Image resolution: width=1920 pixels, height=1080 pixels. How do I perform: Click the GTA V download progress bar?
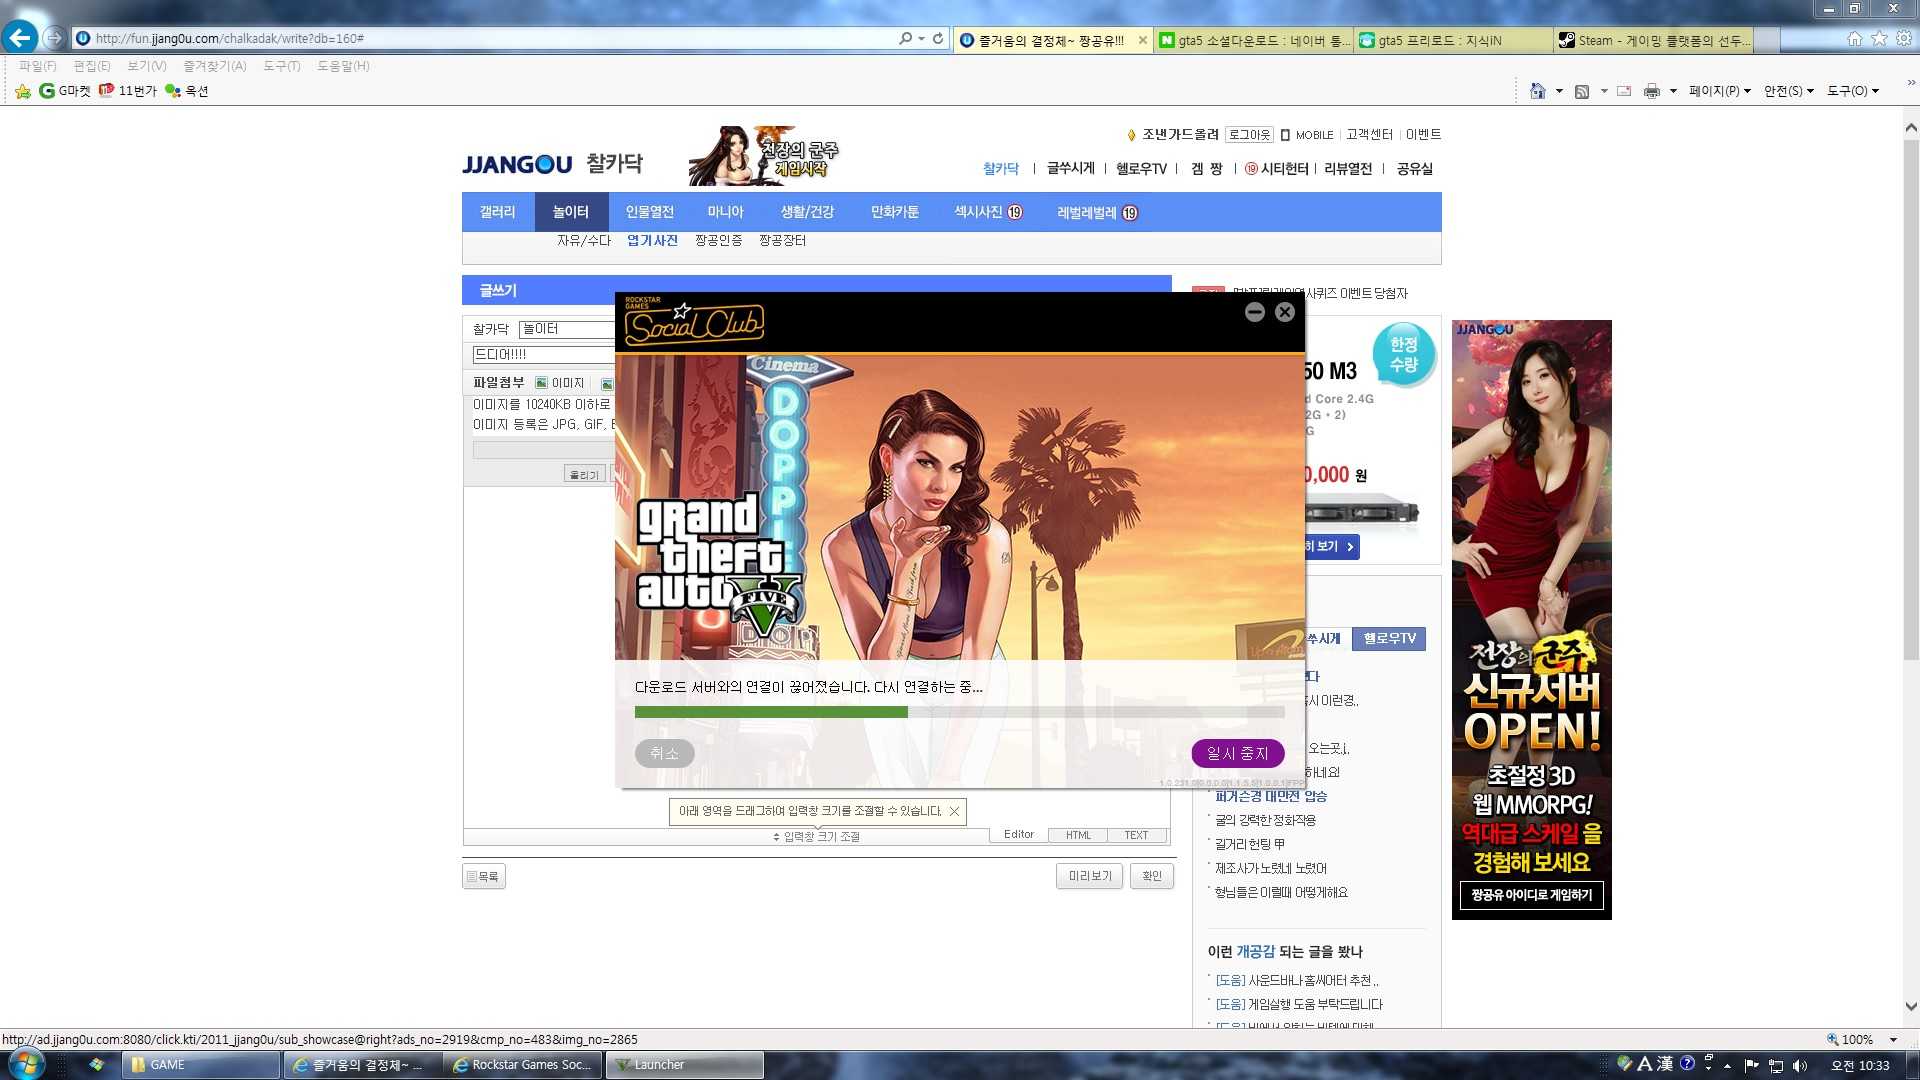pos(959,712)
